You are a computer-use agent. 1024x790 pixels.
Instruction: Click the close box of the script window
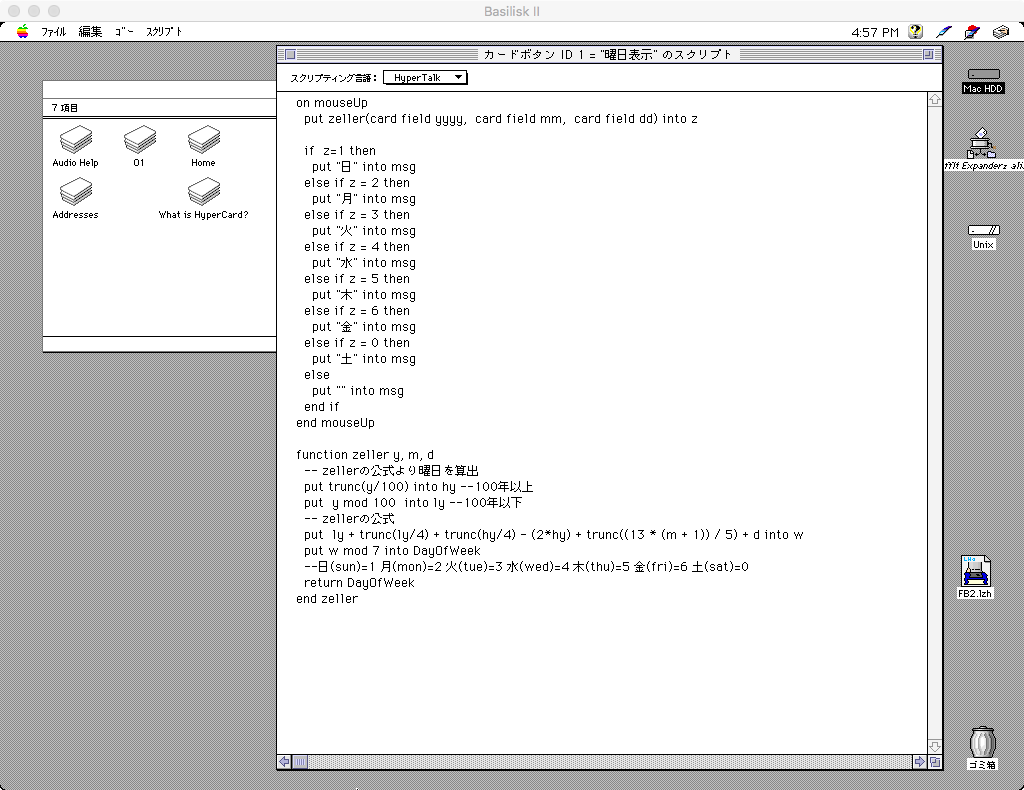coord(291,55)
